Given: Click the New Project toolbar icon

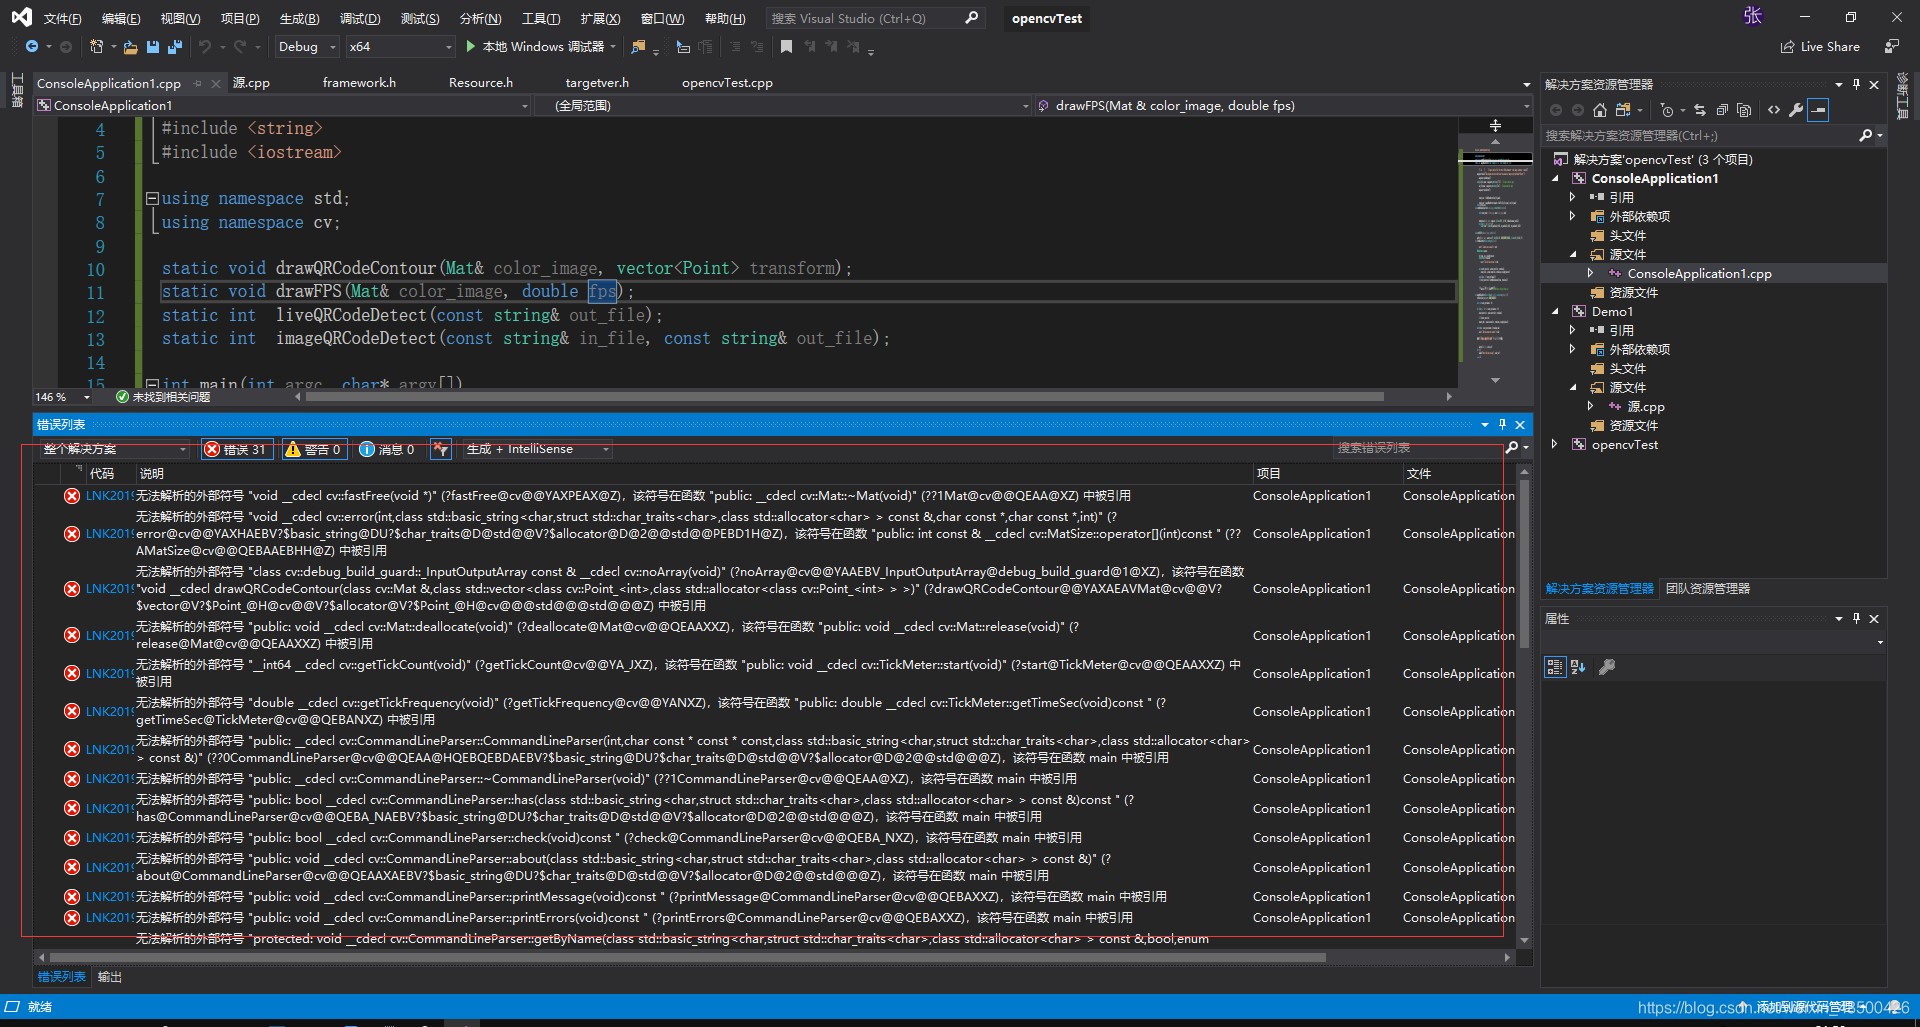Looking at the screenshot, I should click(x=96, y=46).
